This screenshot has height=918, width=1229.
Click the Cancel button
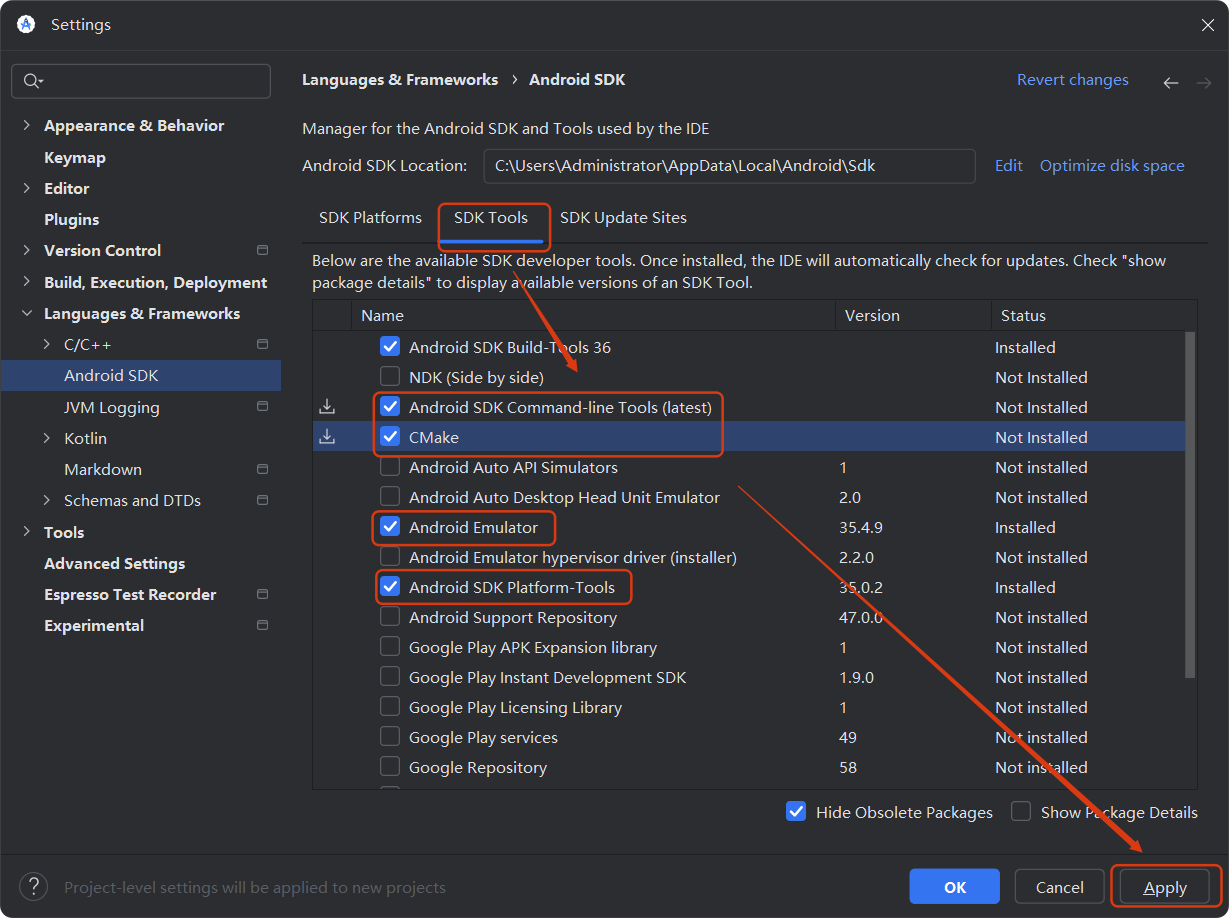[1060, 887]
